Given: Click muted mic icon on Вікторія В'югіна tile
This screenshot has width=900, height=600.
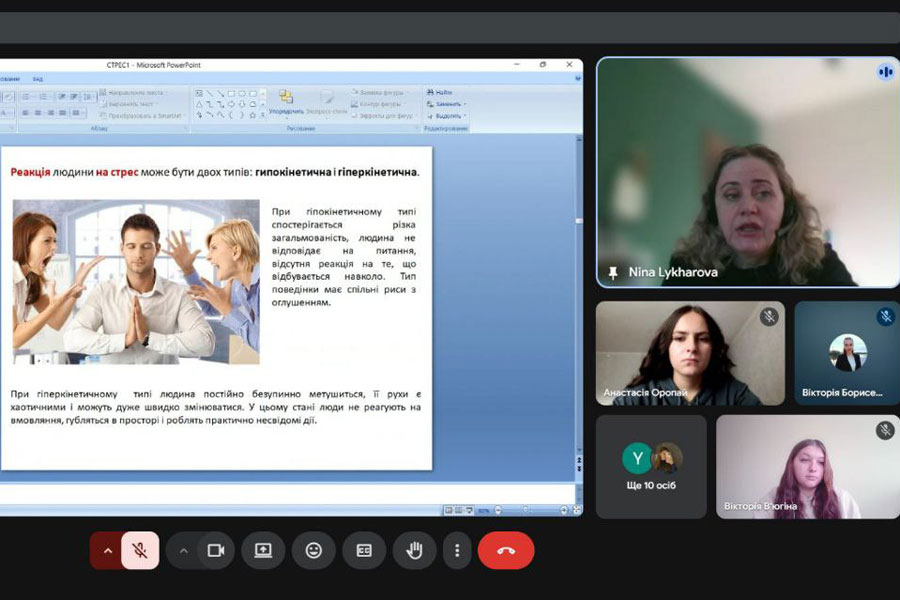Looking at the screenshot, I should (885, 430).
